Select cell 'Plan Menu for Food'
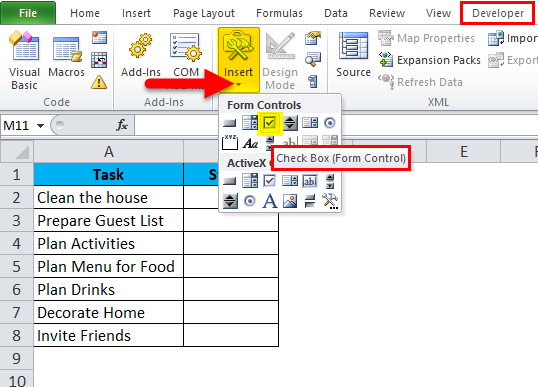This screenshot has width=538, height=387. click(109, 266)
